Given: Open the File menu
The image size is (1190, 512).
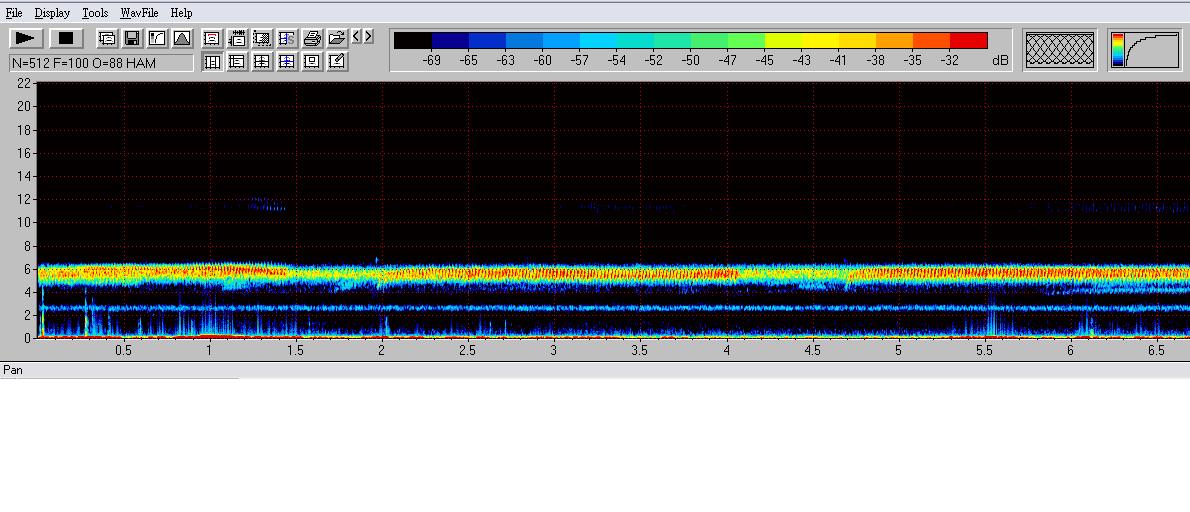Looking at the screenshot, I should (14, 13).
